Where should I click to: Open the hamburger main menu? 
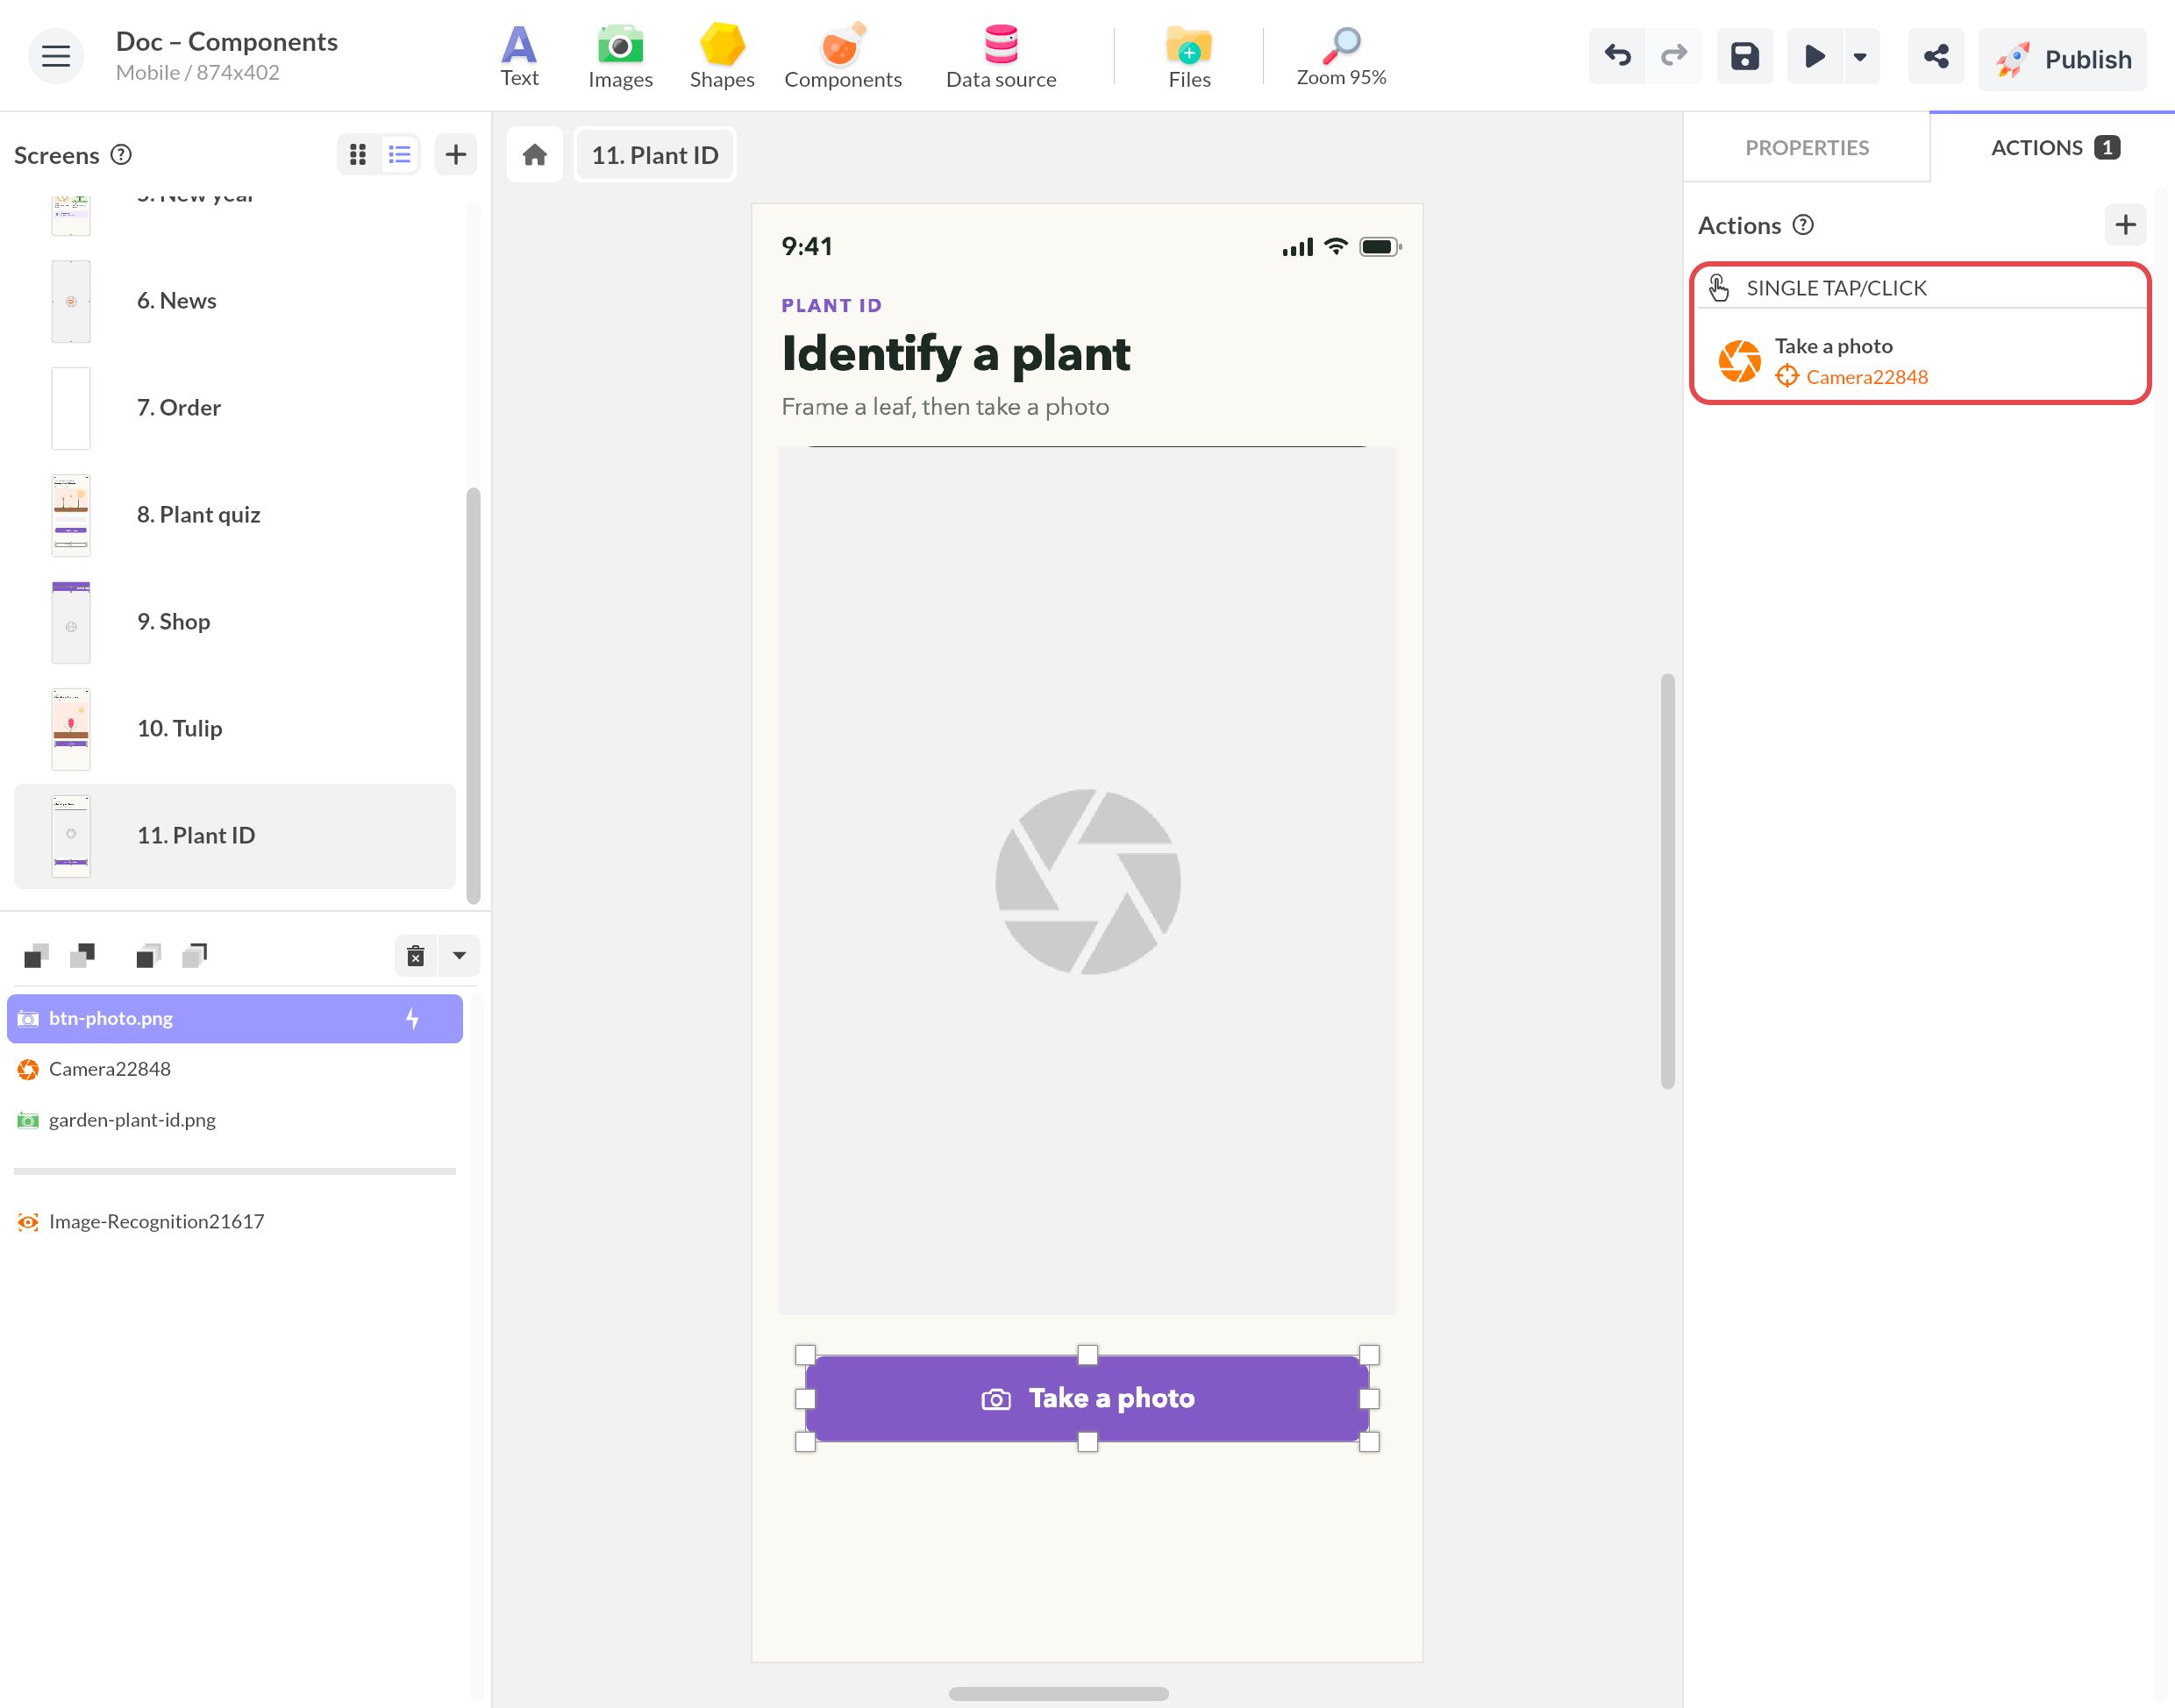pos(56,56)
